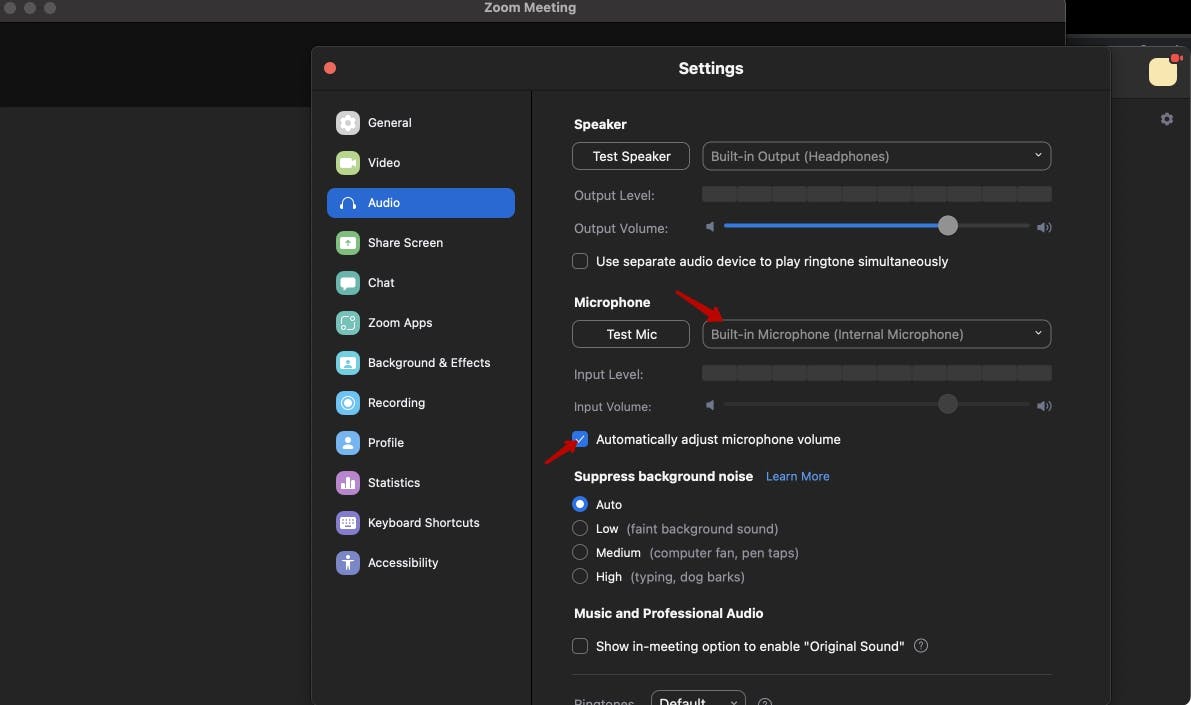The width and height of the screenshot is (1191, 705).
Task: Disable automatically adjust microphone volume
Action: (580, 440)
